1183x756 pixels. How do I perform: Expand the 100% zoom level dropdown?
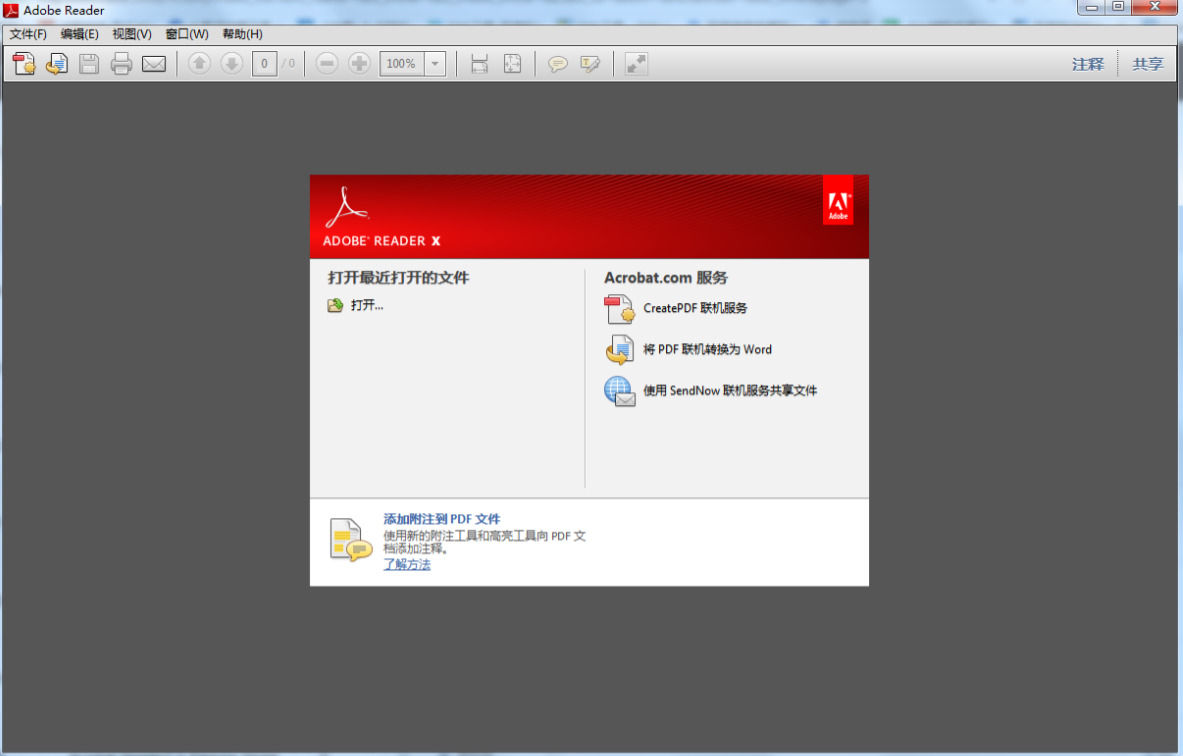pos(435,64)
